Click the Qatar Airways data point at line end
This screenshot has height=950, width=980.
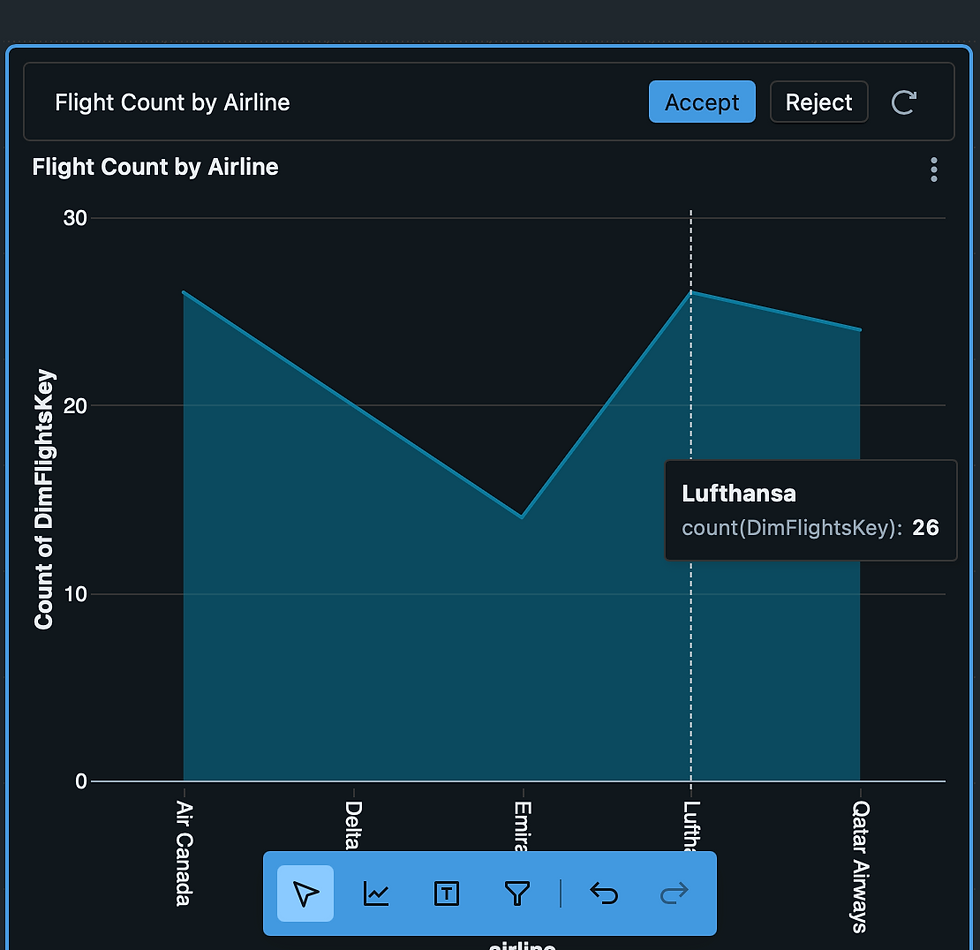pos(860,330)
